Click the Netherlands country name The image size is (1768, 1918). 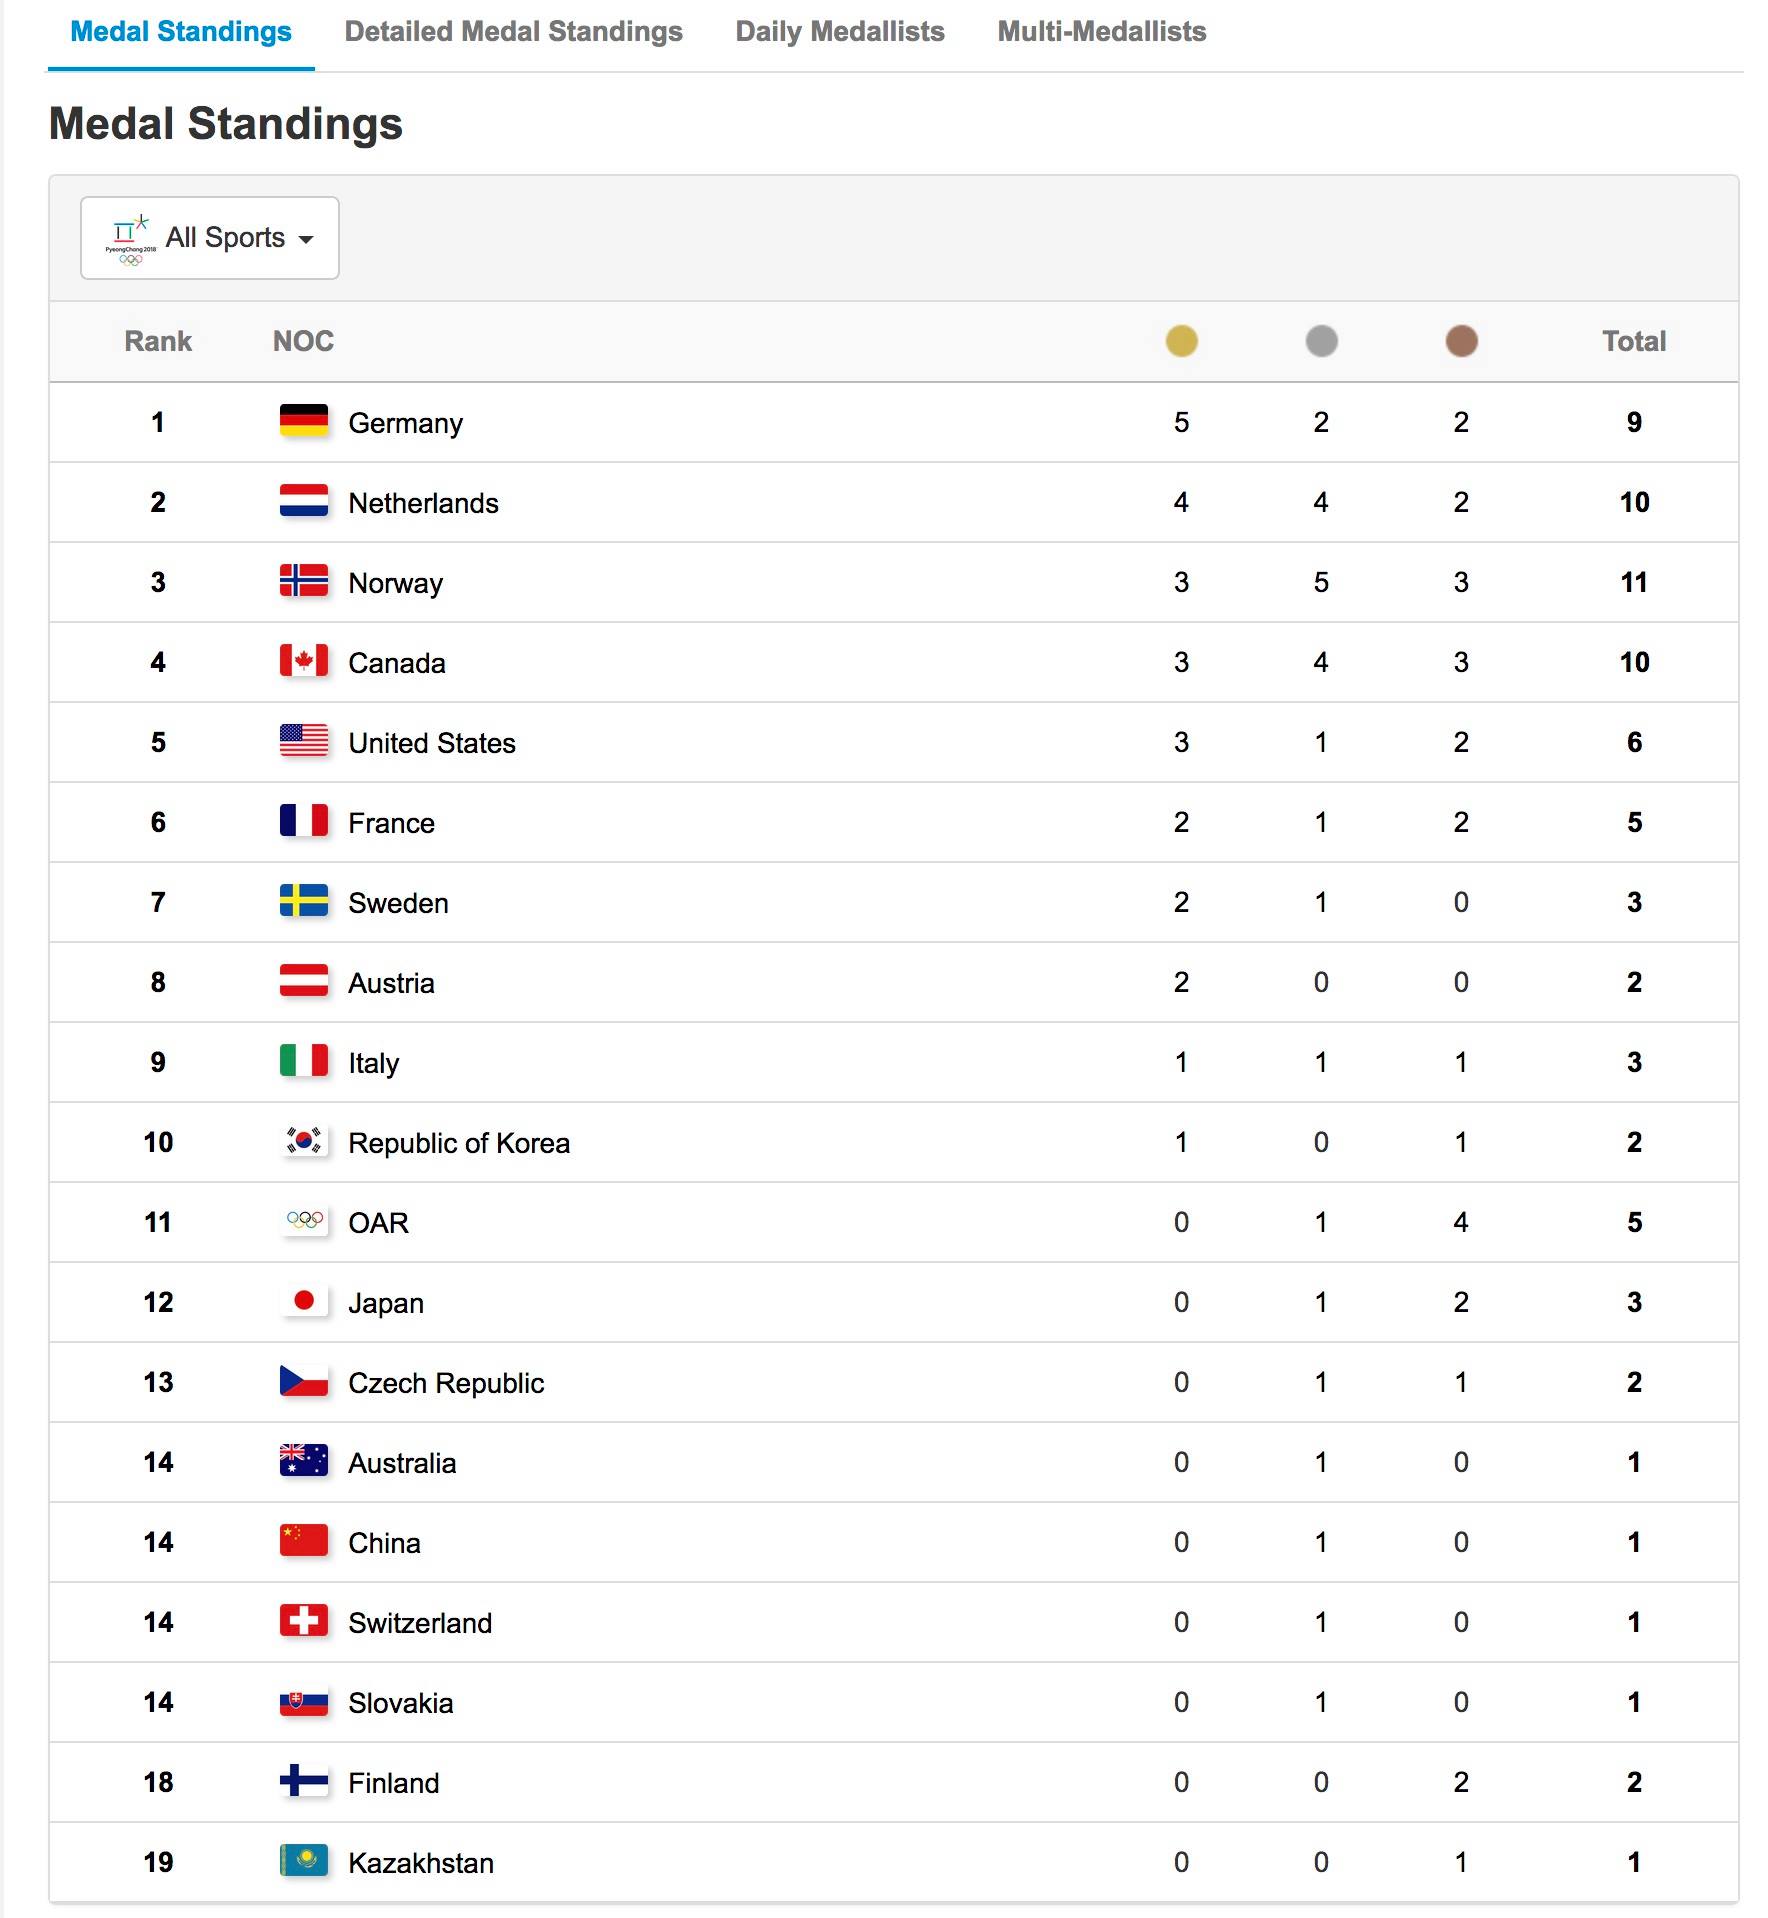click(423, 503)
